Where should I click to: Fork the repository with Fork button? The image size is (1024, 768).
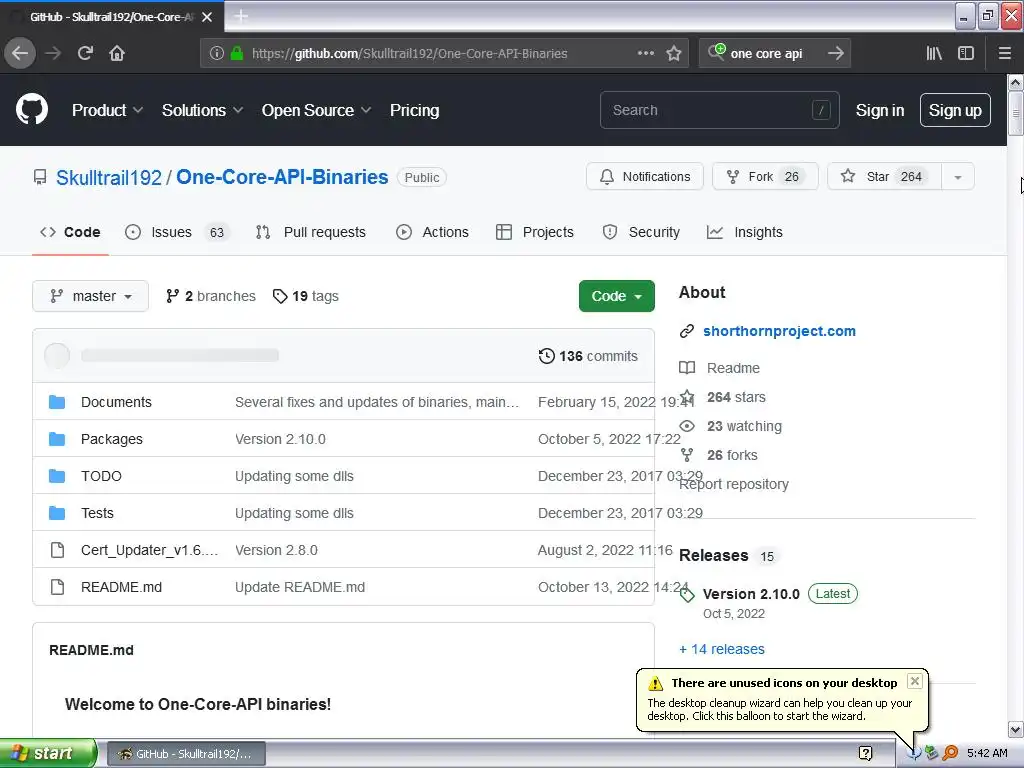pyautogui.click(x=765, y=177)
